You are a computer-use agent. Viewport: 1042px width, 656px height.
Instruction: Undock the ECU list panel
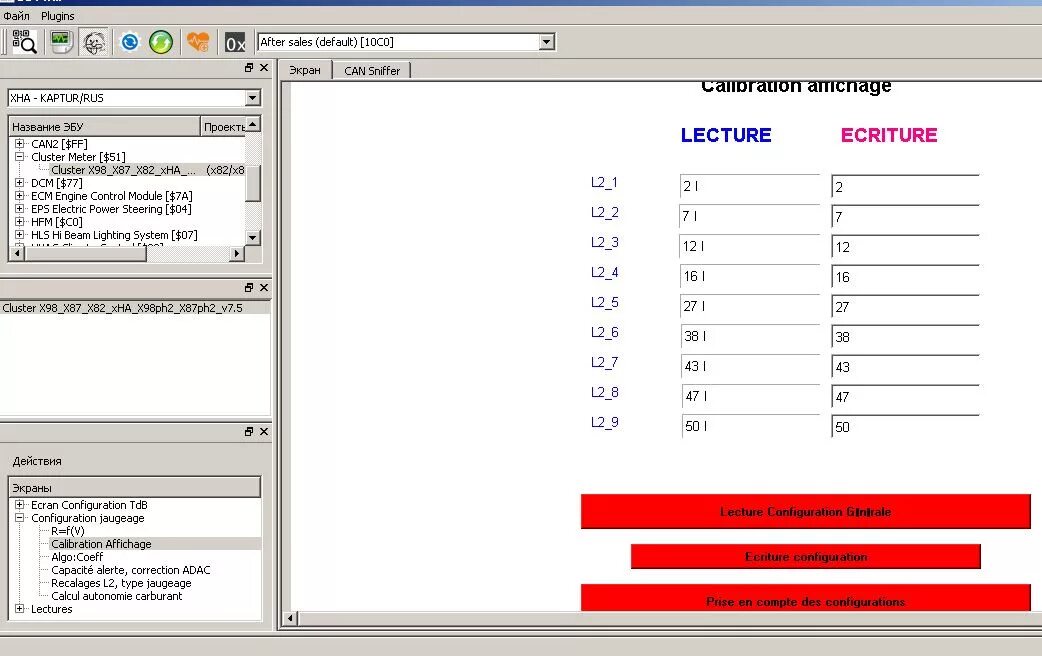[249, 68]
